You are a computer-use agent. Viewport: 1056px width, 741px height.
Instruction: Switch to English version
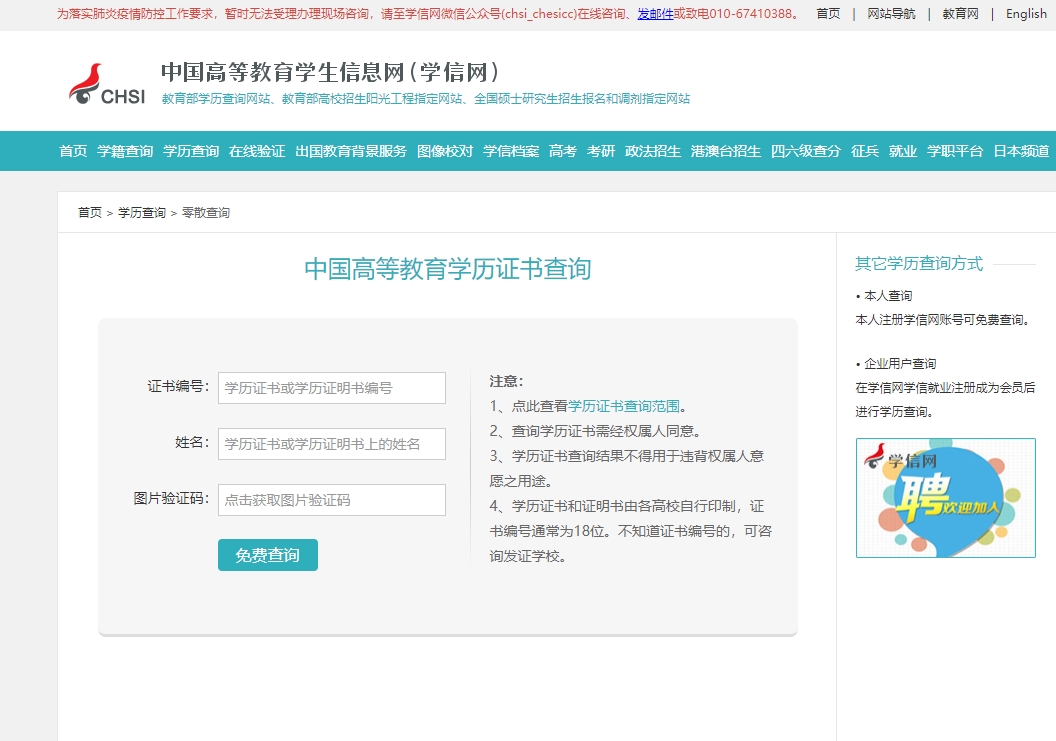[x=1026, y=13]
